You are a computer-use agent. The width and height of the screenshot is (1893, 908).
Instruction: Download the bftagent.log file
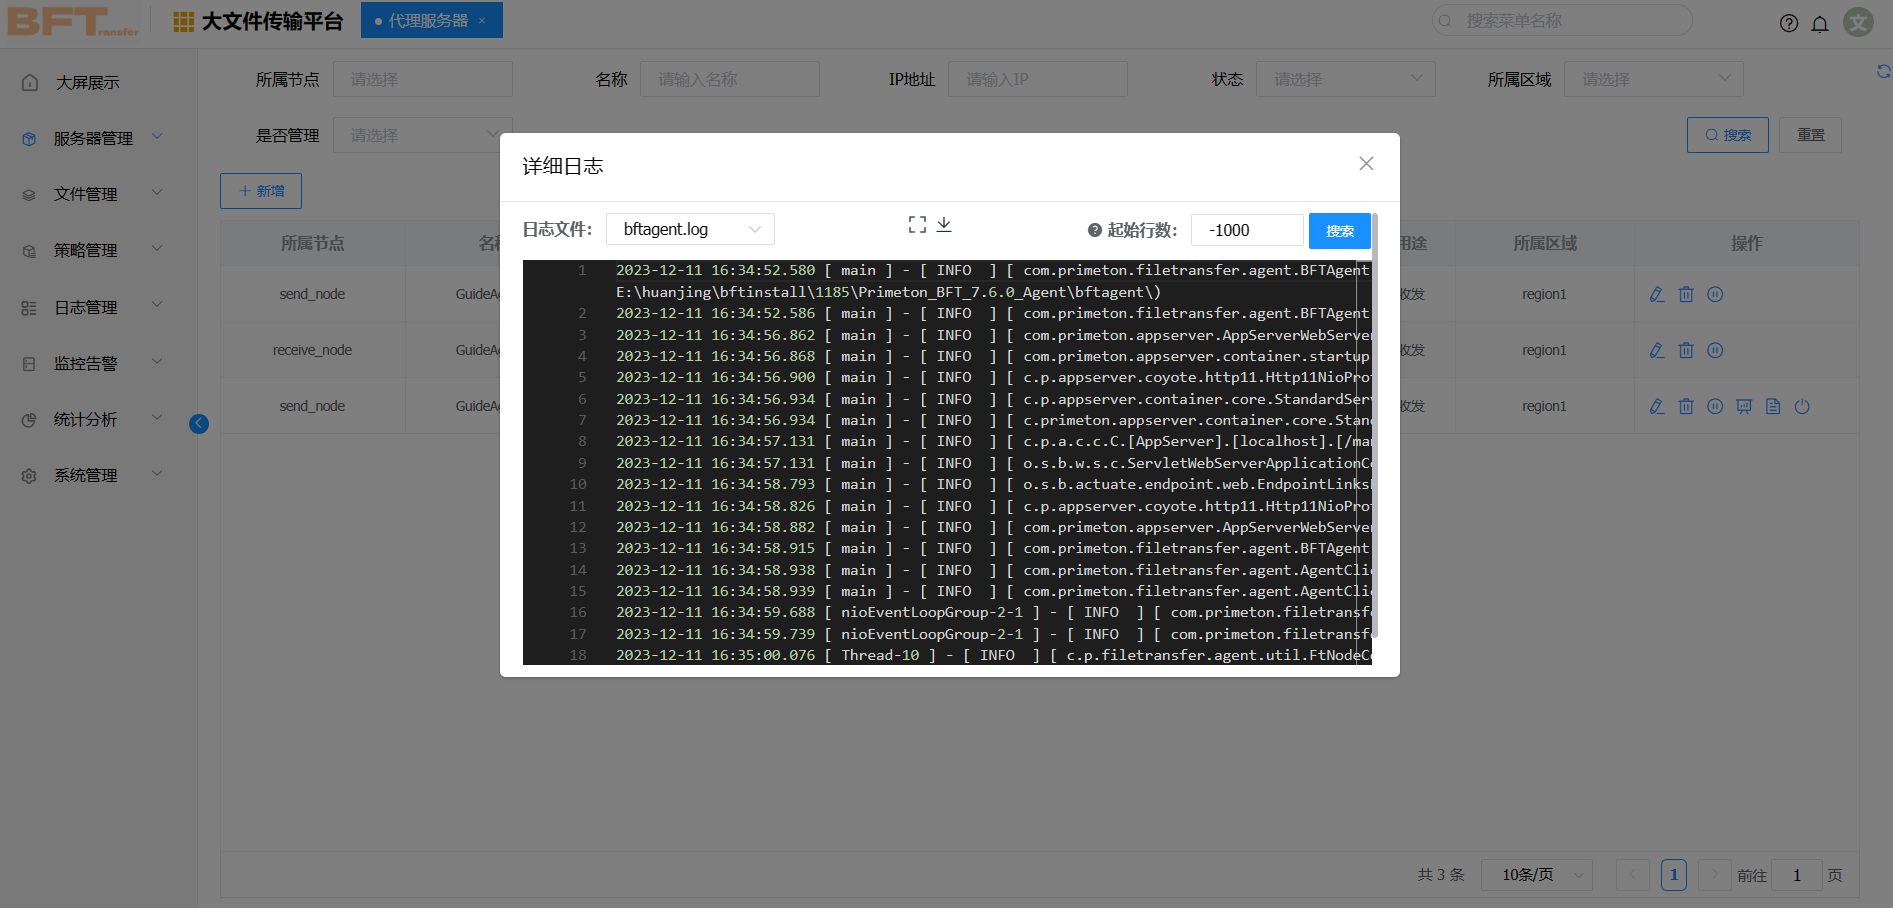pos(944,225)
